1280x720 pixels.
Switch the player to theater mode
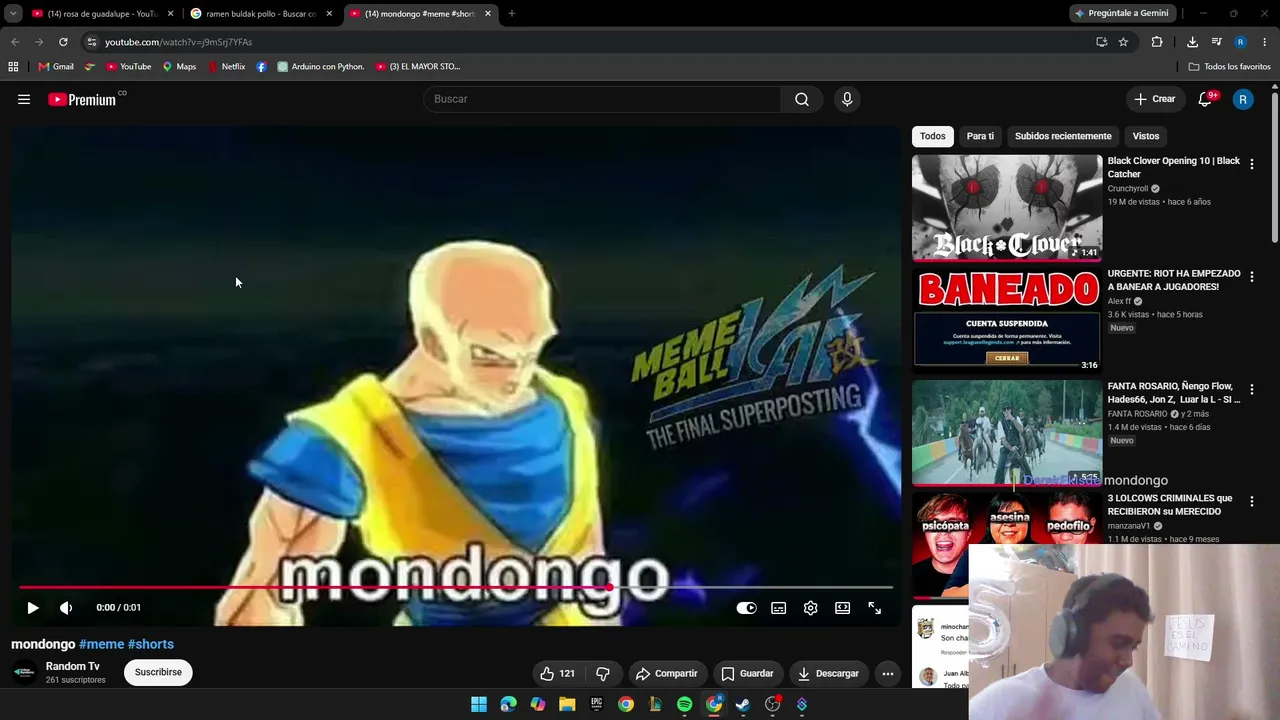coord(843,608)
